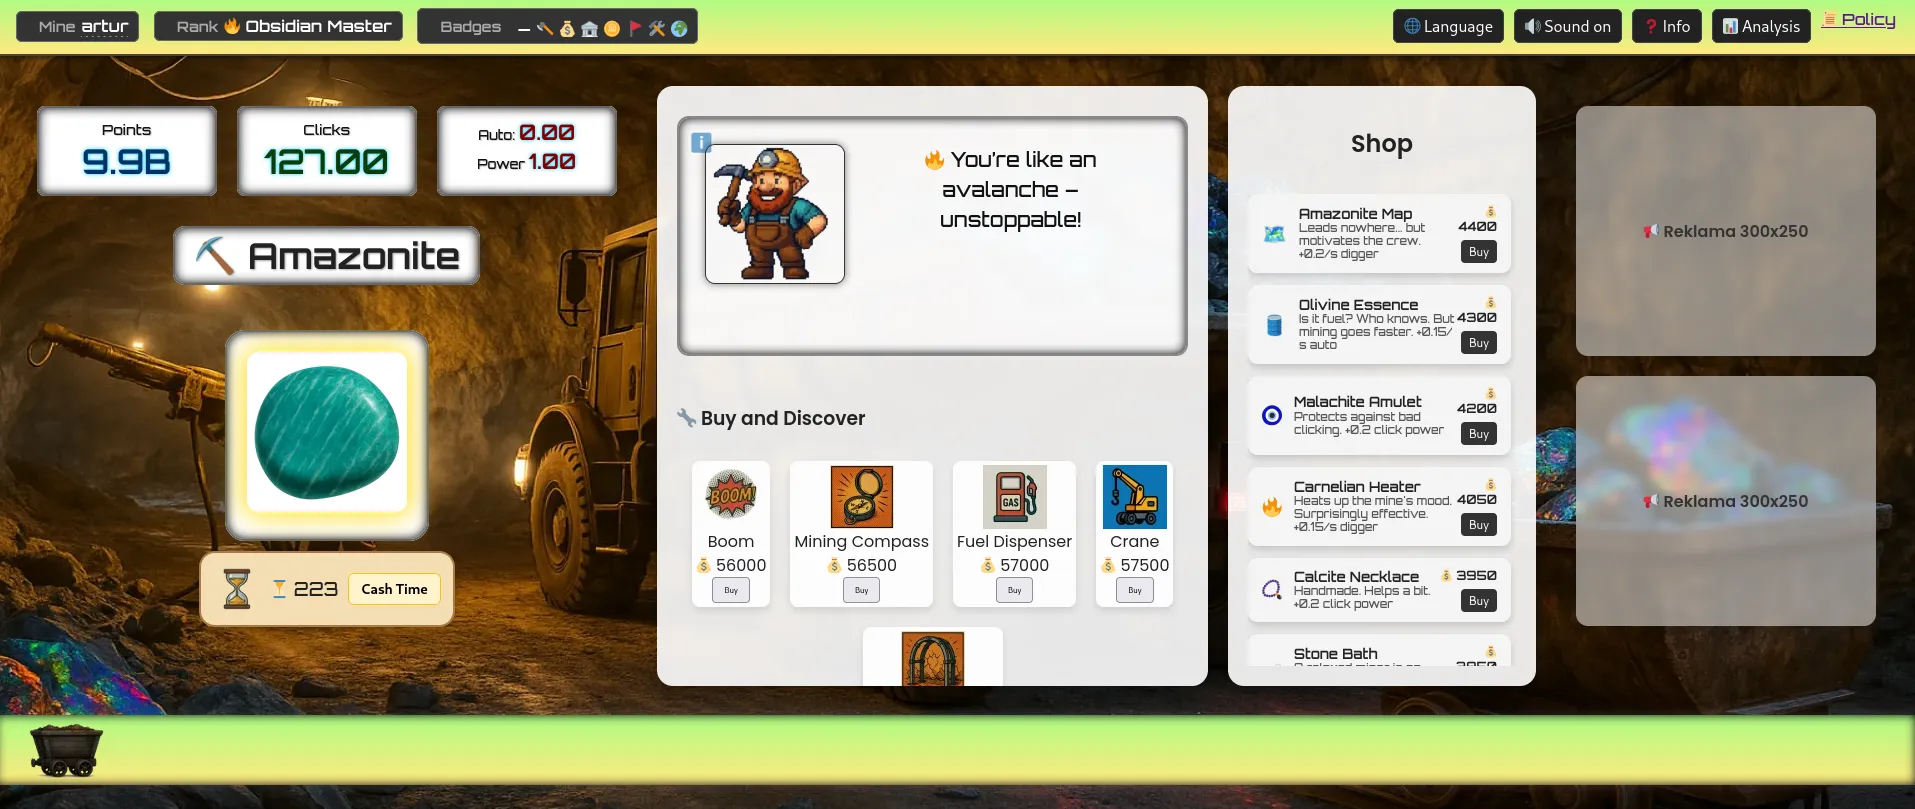Open the Info menu
Viewport: 1915px width, 809px height.
tap(1667, 26)
